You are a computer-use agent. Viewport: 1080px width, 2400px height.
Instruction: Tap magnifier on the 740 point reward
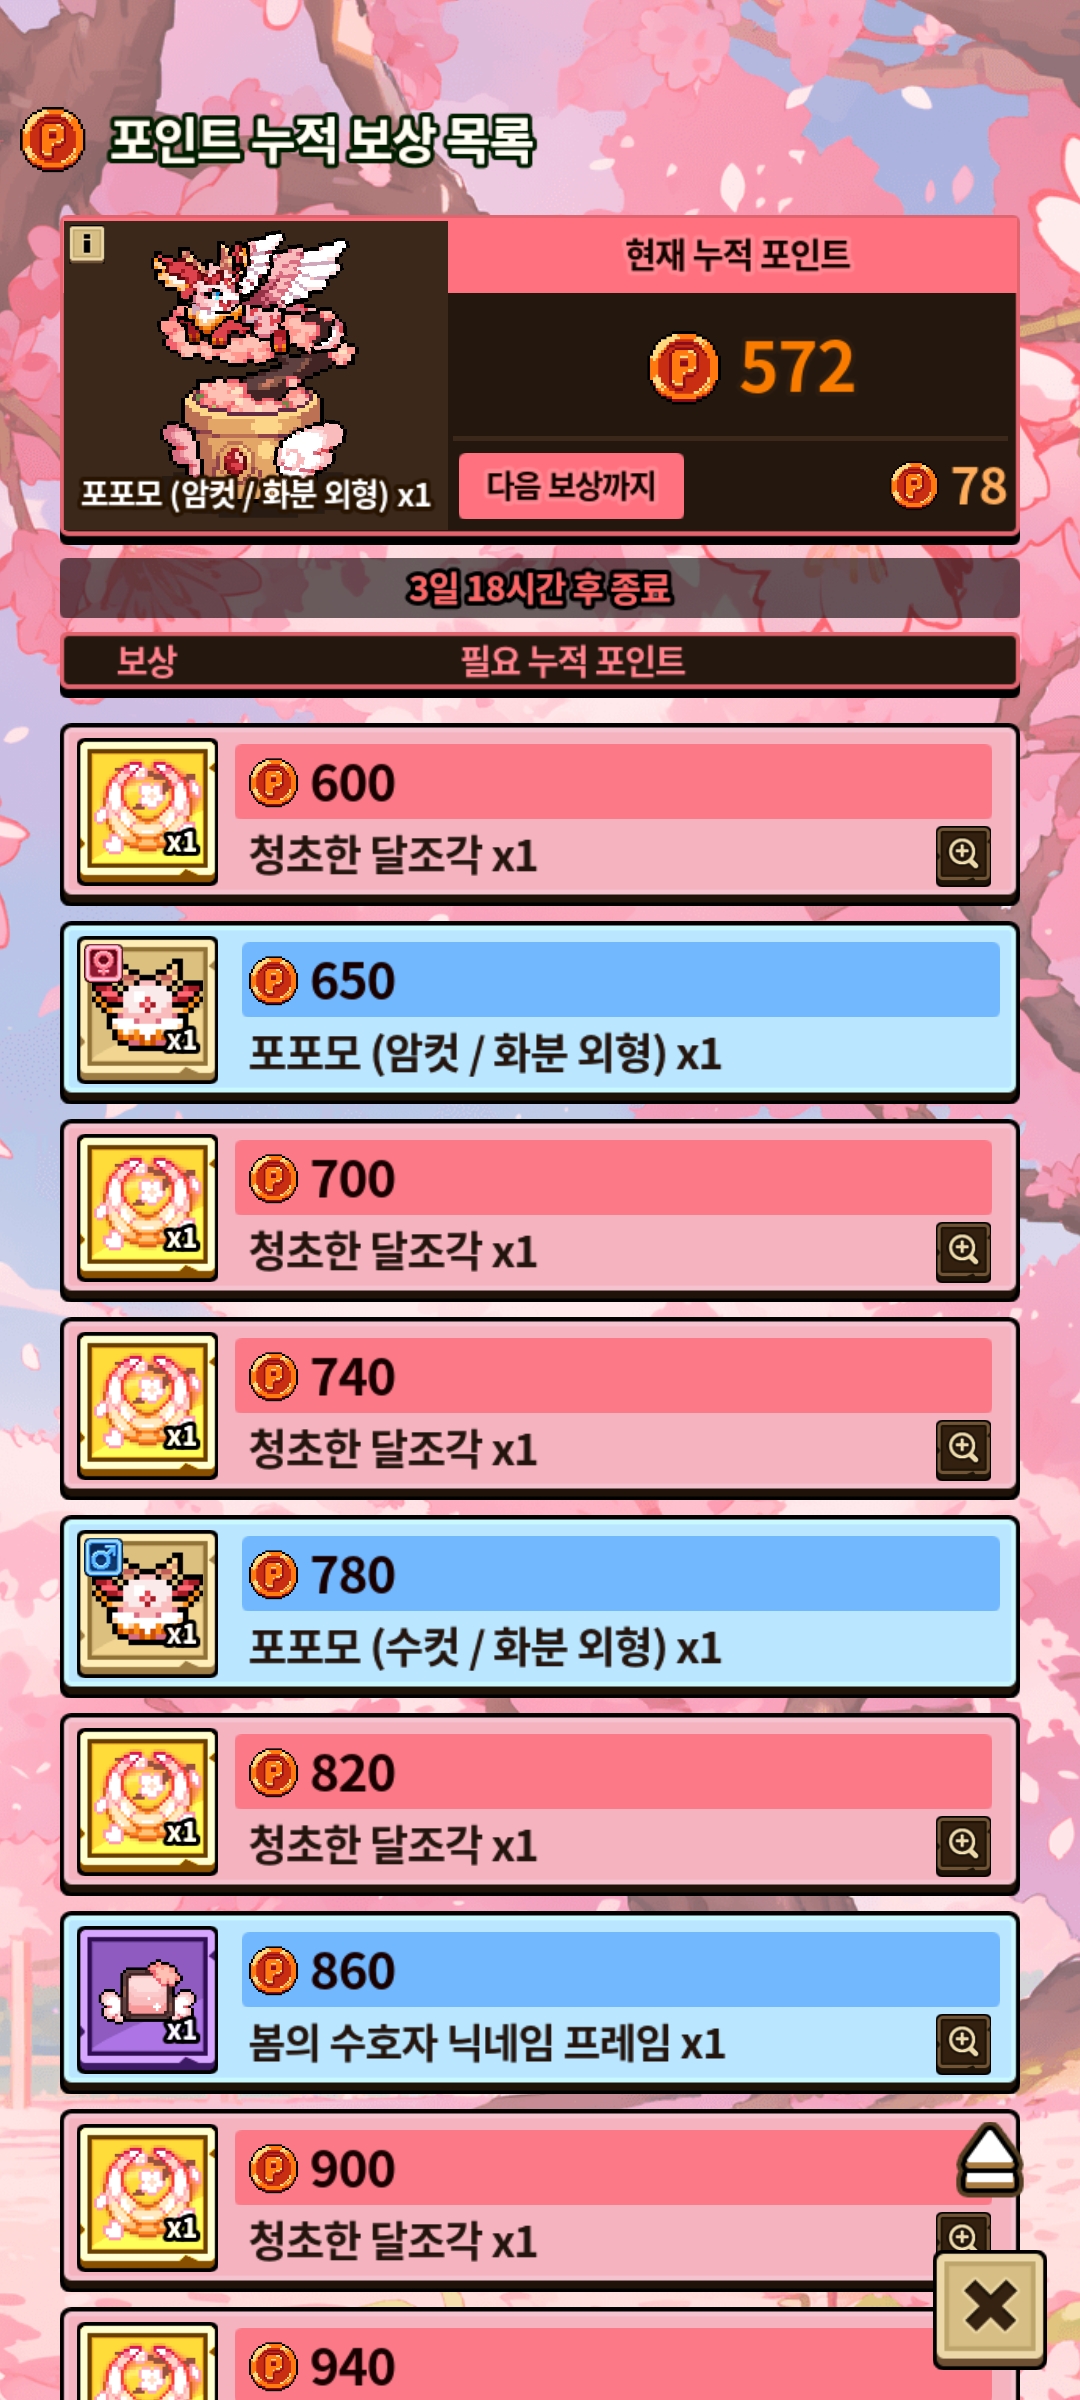pos(963,1448)
